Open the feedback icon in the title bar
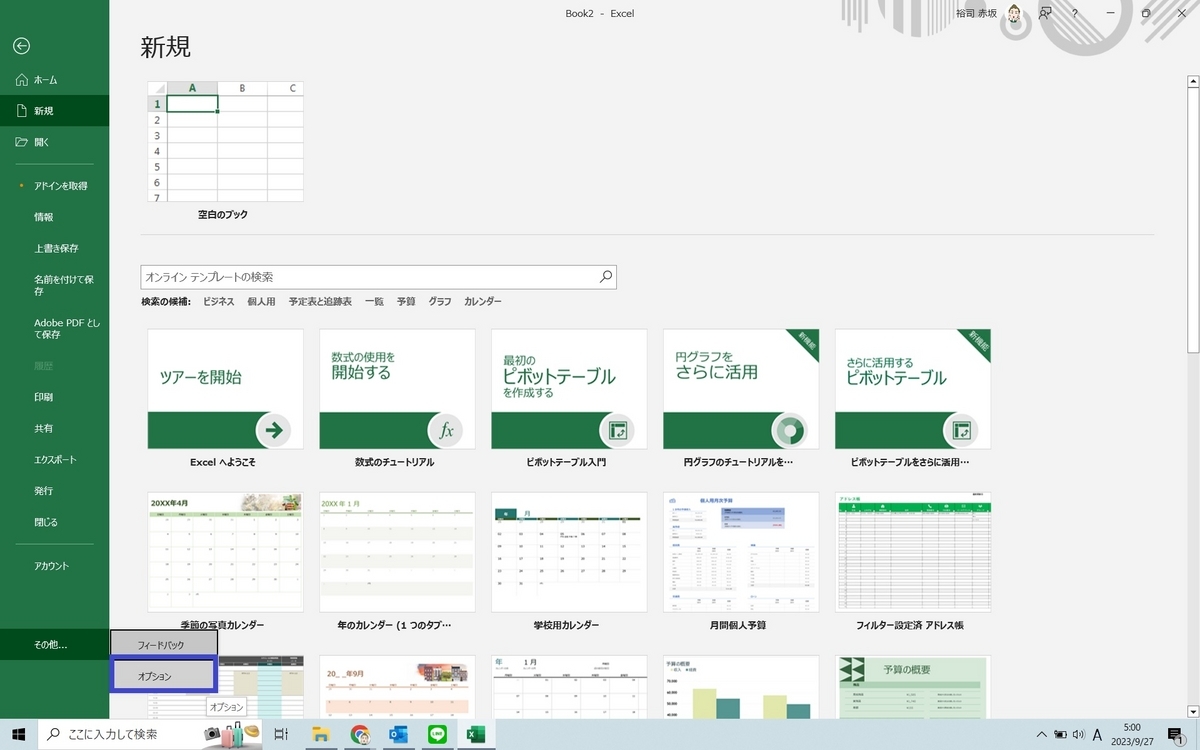The image size is (1200, 750). [1045, 13]
